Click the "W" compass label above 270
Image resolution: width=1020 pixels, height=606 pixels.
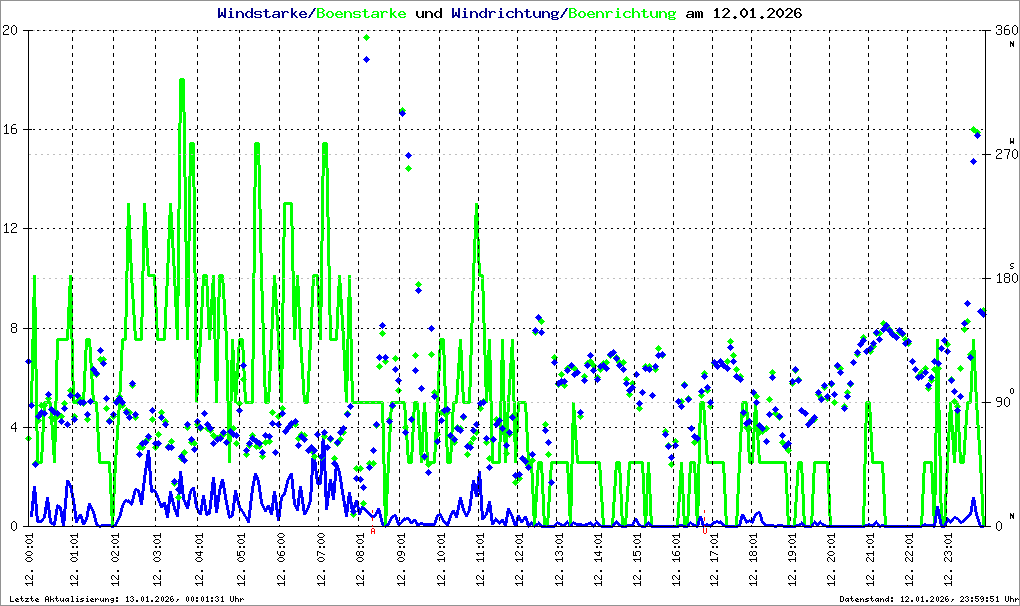[x=1012, y=140]
